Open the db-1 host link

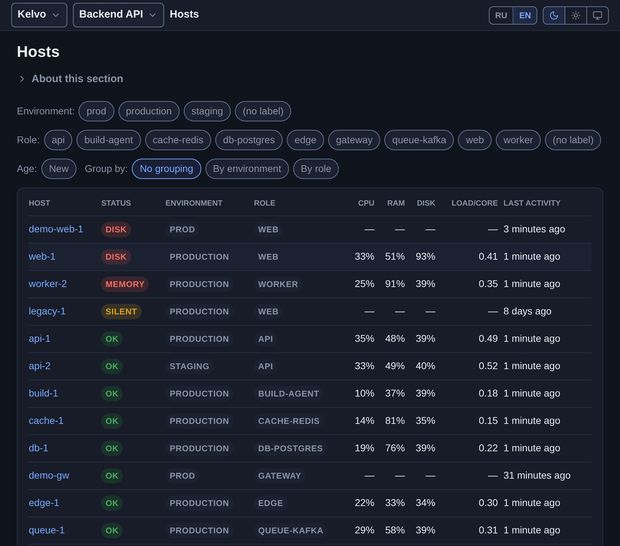pos(38,448)
